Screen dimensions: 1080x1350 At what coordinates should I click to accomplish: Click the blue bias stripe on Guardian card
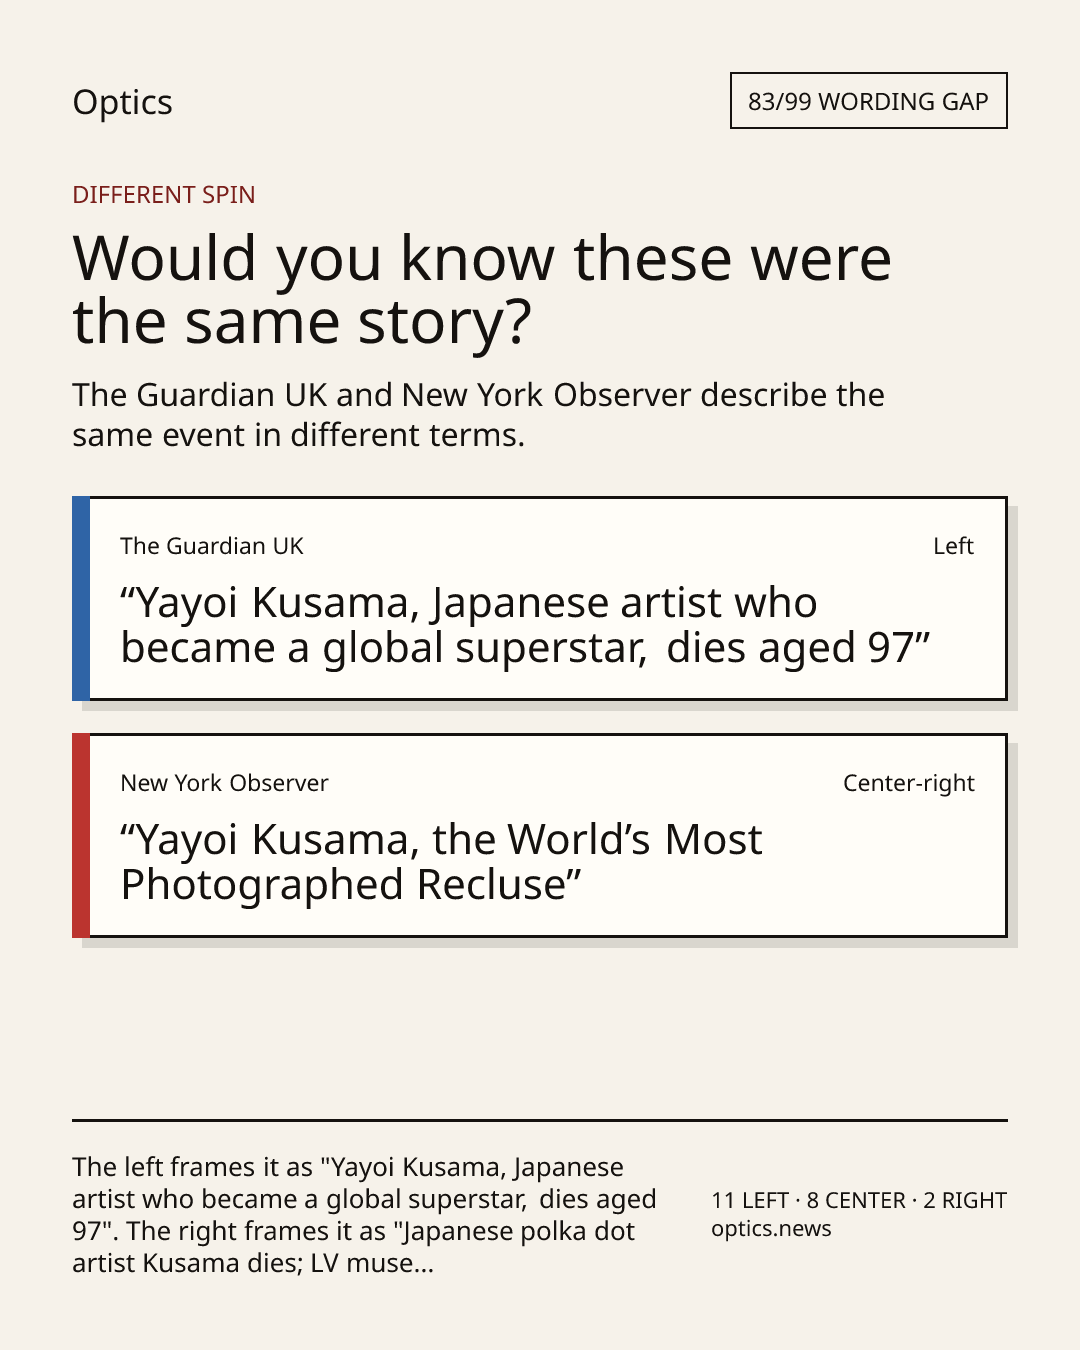point(81,598)
